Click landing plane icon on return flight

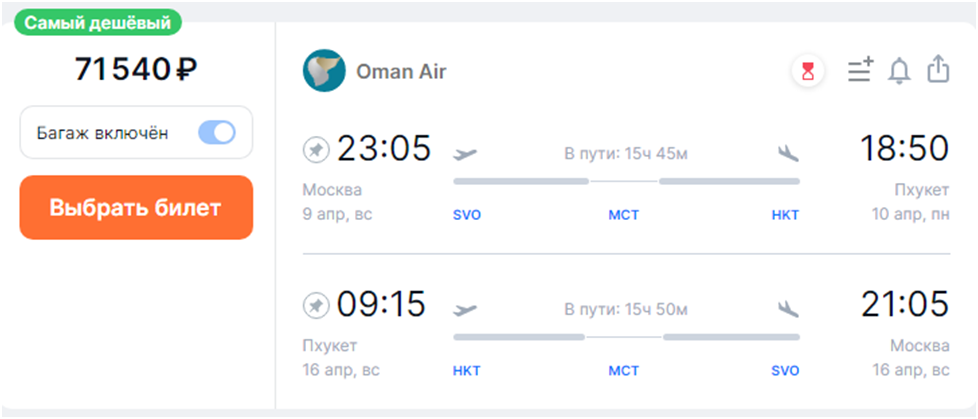tap(788, 307)
